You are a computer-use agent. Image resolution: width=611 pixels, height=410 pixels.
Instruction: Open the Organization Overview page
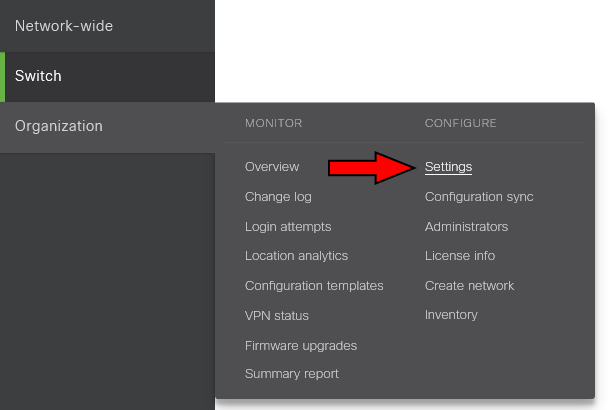[272, 167]
